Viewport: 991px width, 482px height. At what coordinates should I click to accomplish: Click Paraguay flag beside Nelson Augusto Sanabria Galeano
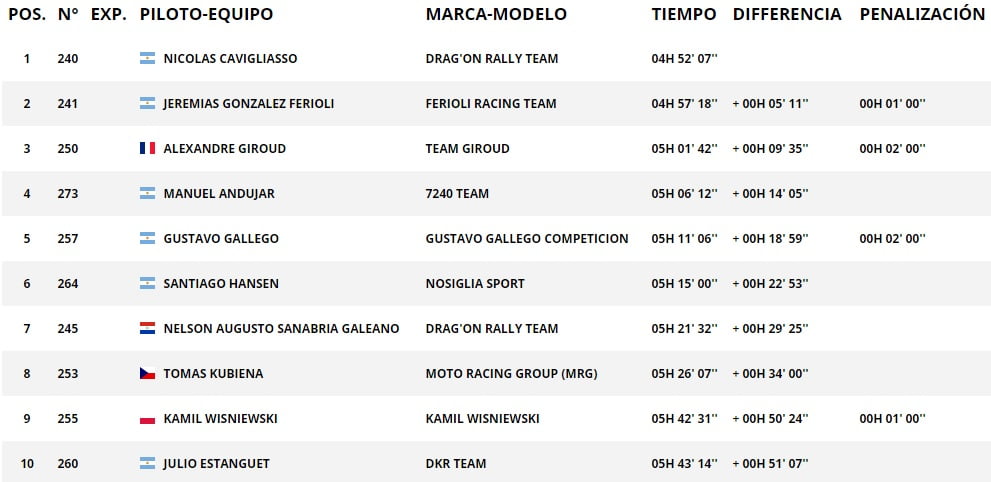click(x=147, y=328)
